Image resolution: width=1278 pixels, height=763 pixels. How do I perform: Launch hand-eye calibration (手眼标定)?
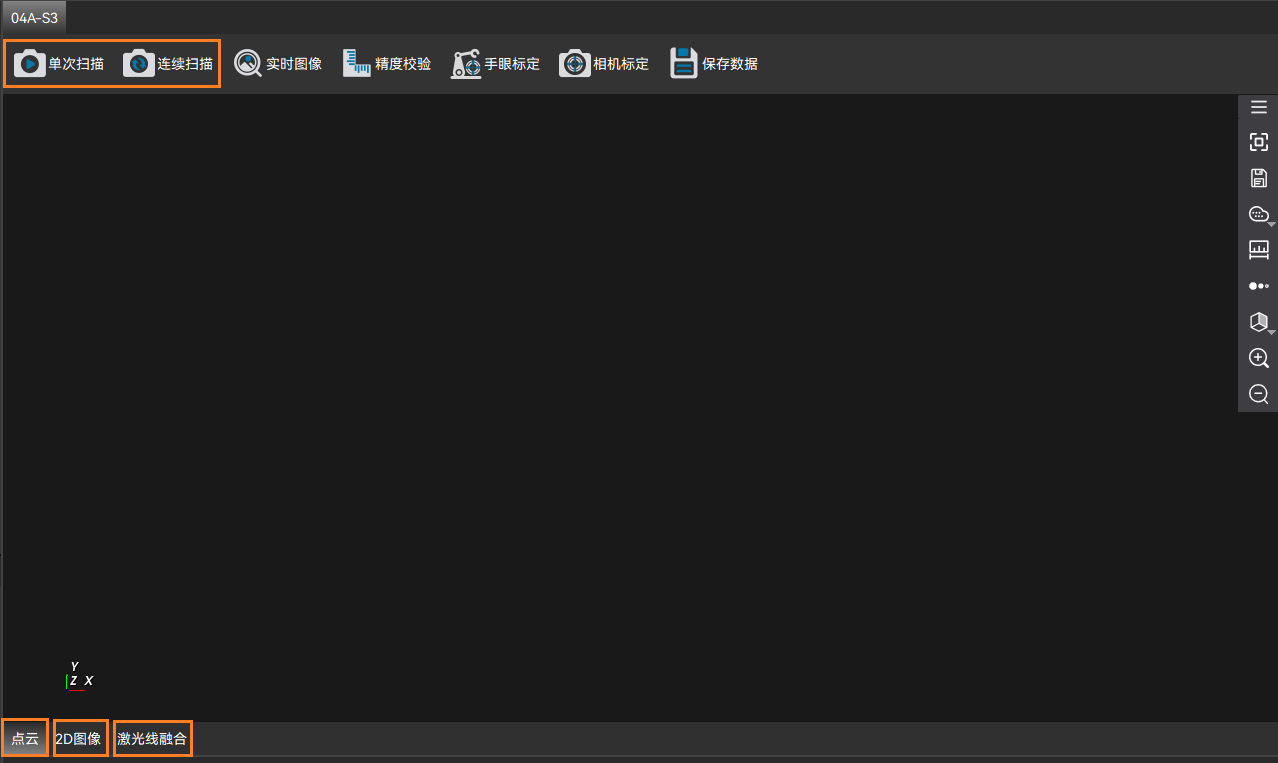click(x=495, y=64)
